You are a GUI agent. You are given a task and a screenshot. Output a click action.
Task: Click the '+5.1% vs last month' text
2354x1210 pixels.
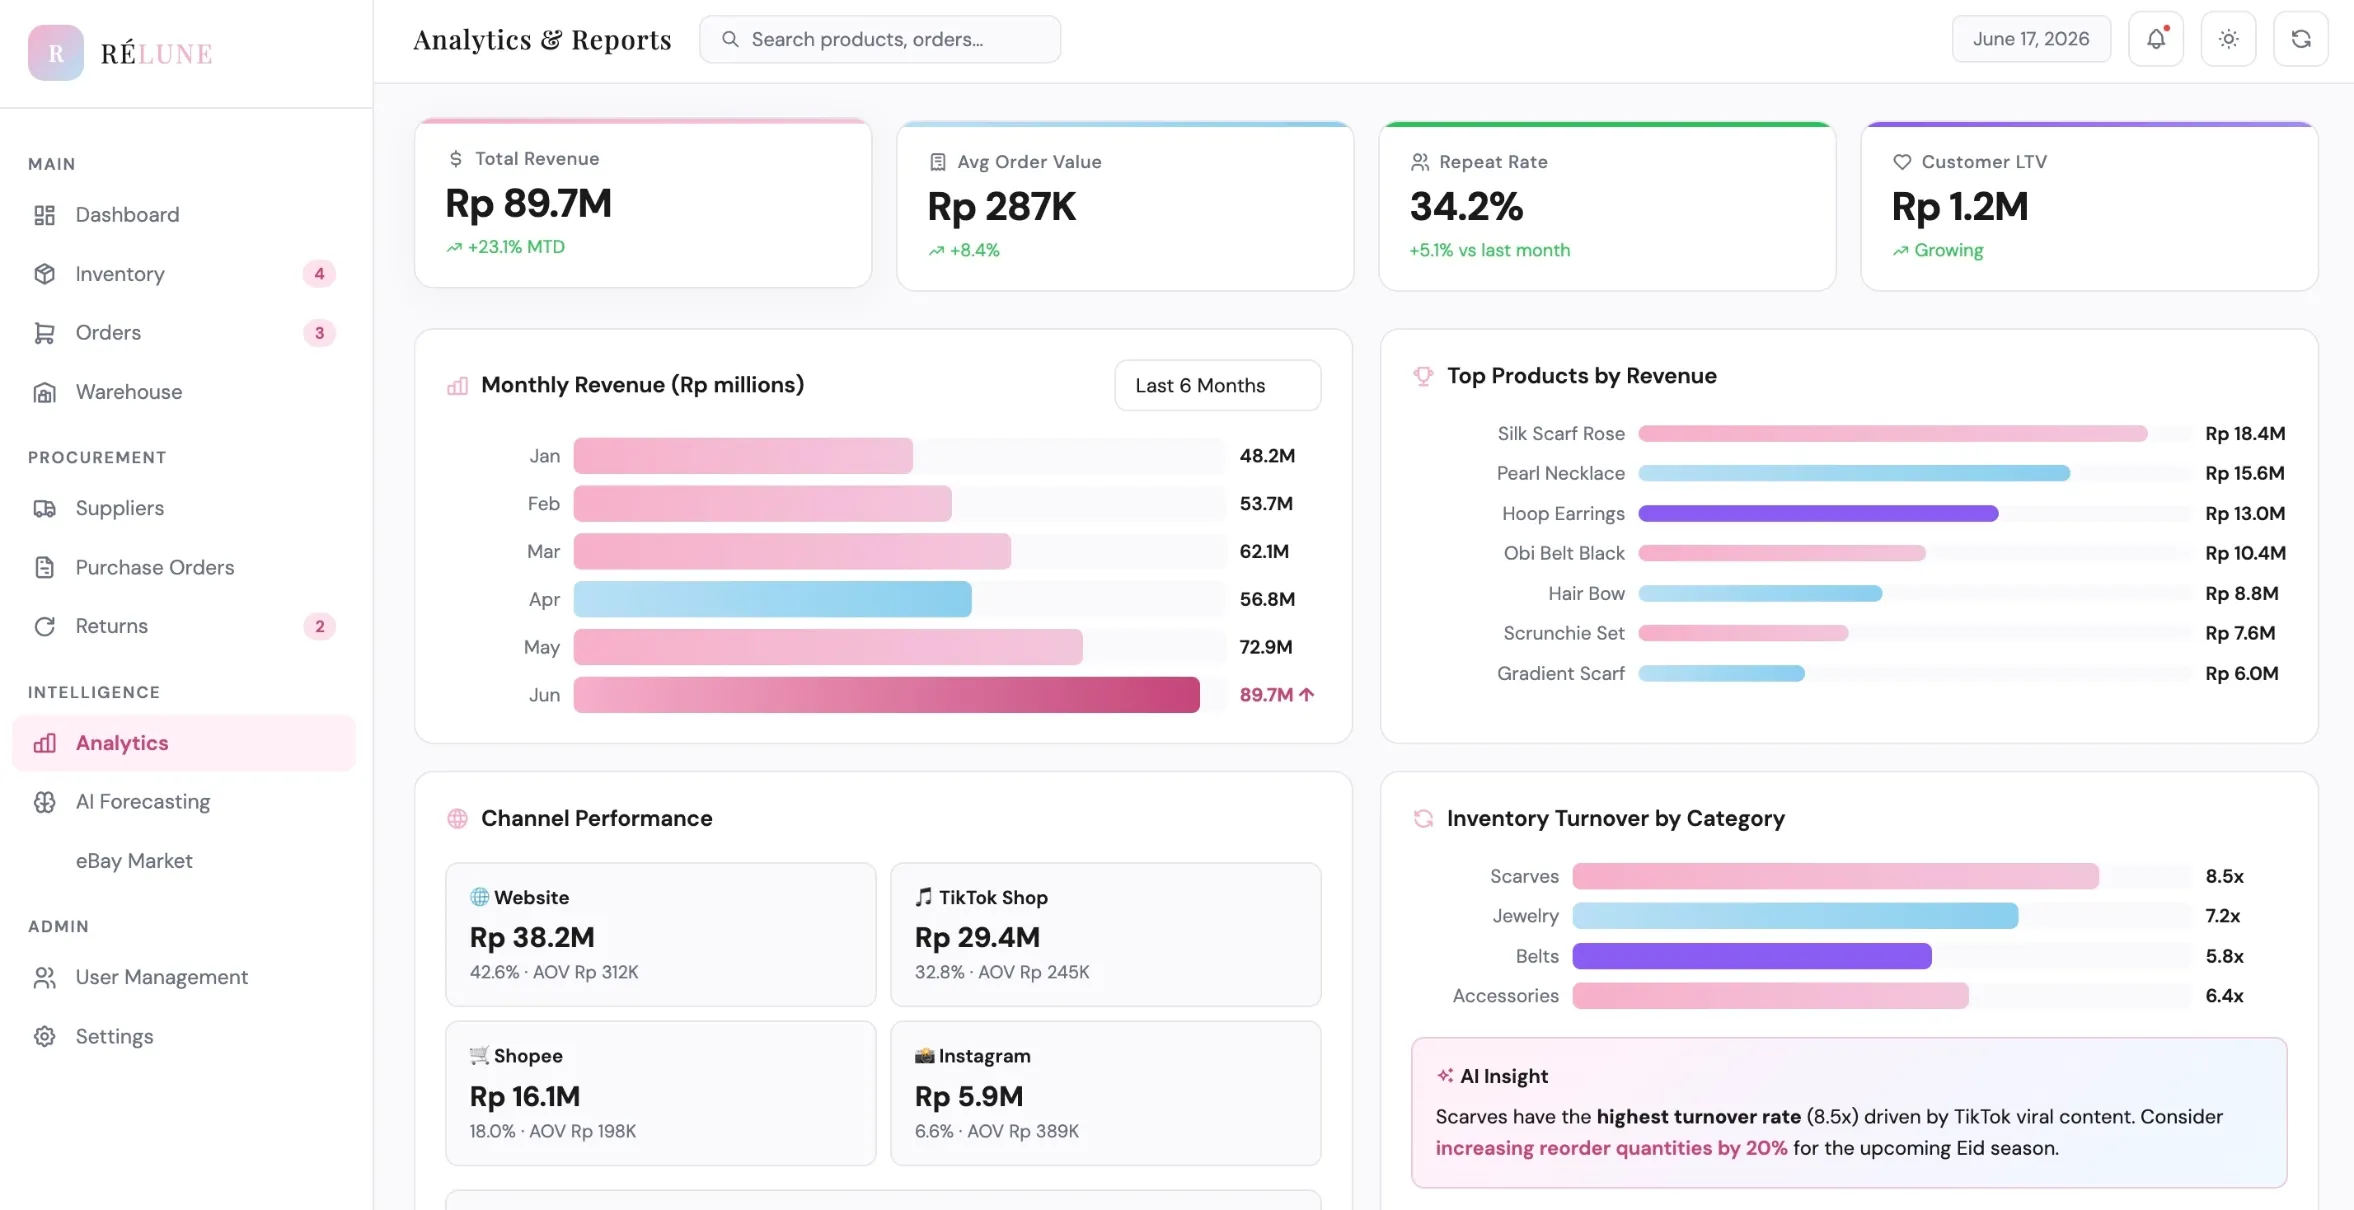point(1490,250)
